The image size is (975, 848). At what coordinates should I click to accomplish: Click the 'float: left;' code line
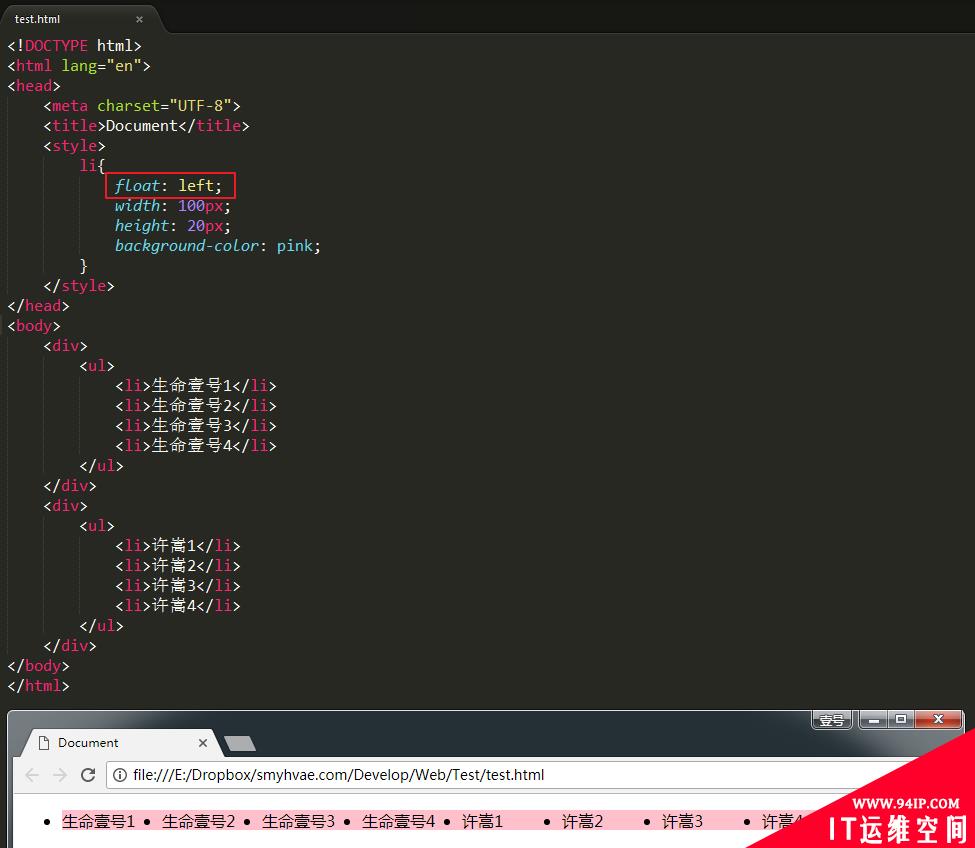tap(168, 185)
